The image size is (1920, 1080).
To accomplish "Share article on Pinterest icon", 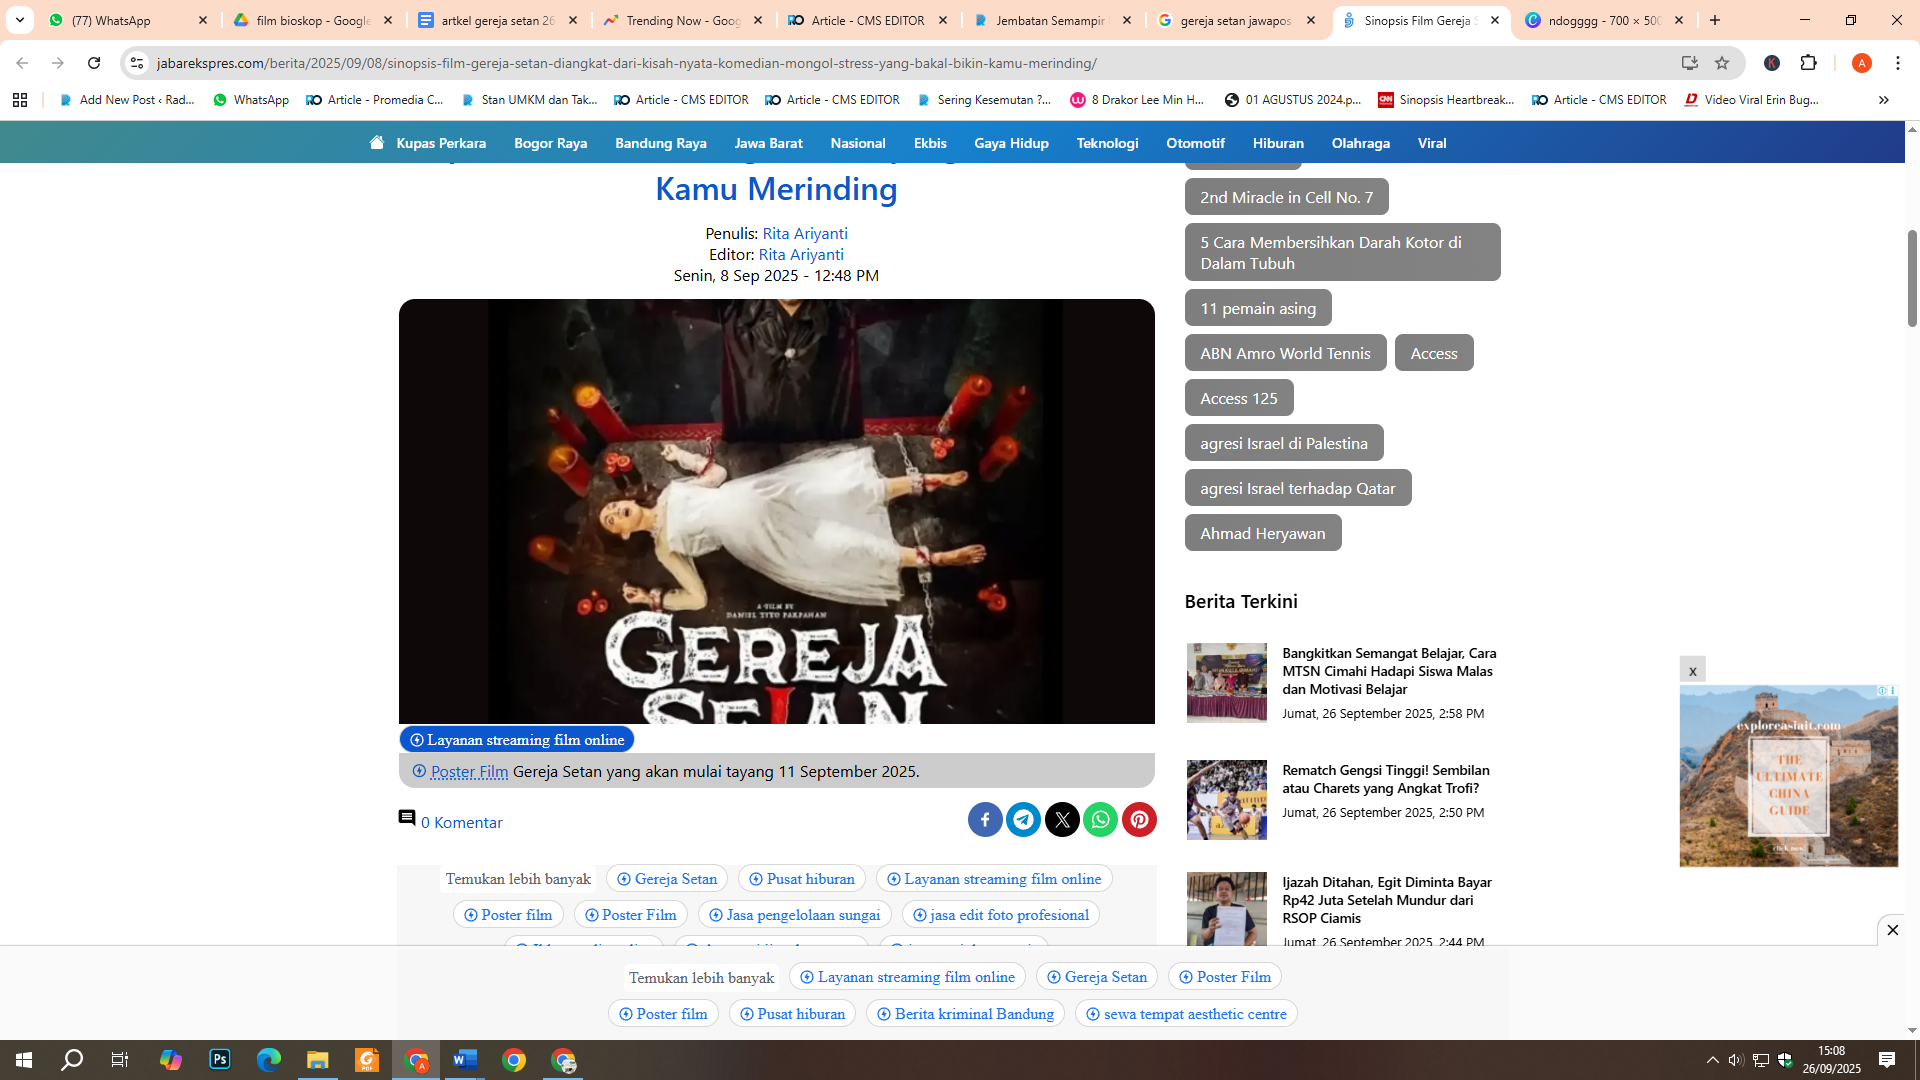I will coord(1139,820).
